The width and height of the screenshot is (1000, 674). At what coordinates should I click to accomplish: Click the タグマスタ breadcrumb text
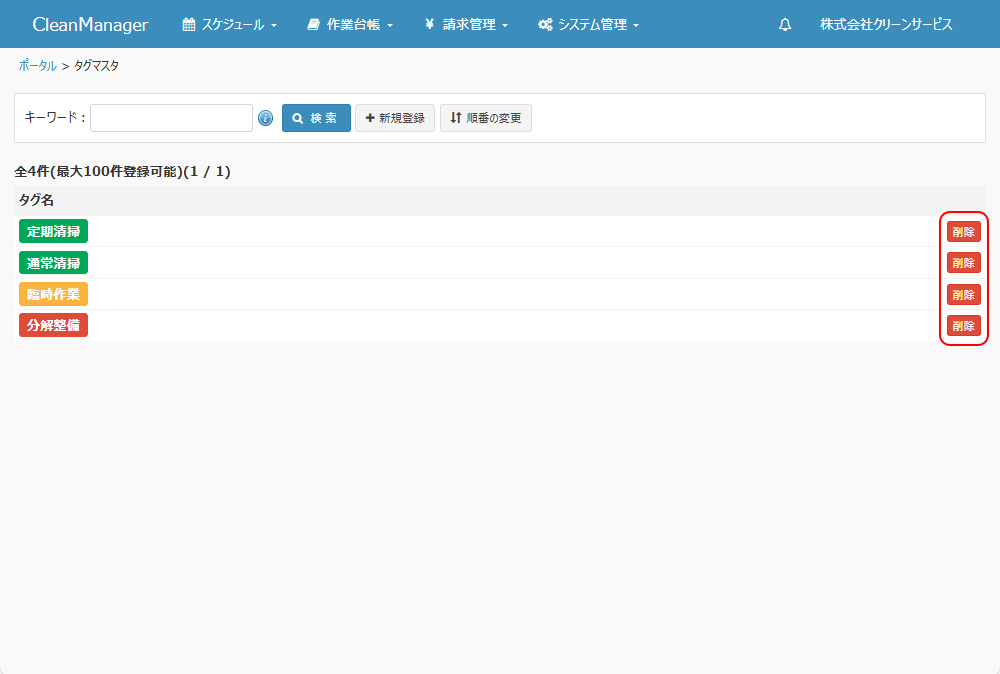[x=96, y=66]
